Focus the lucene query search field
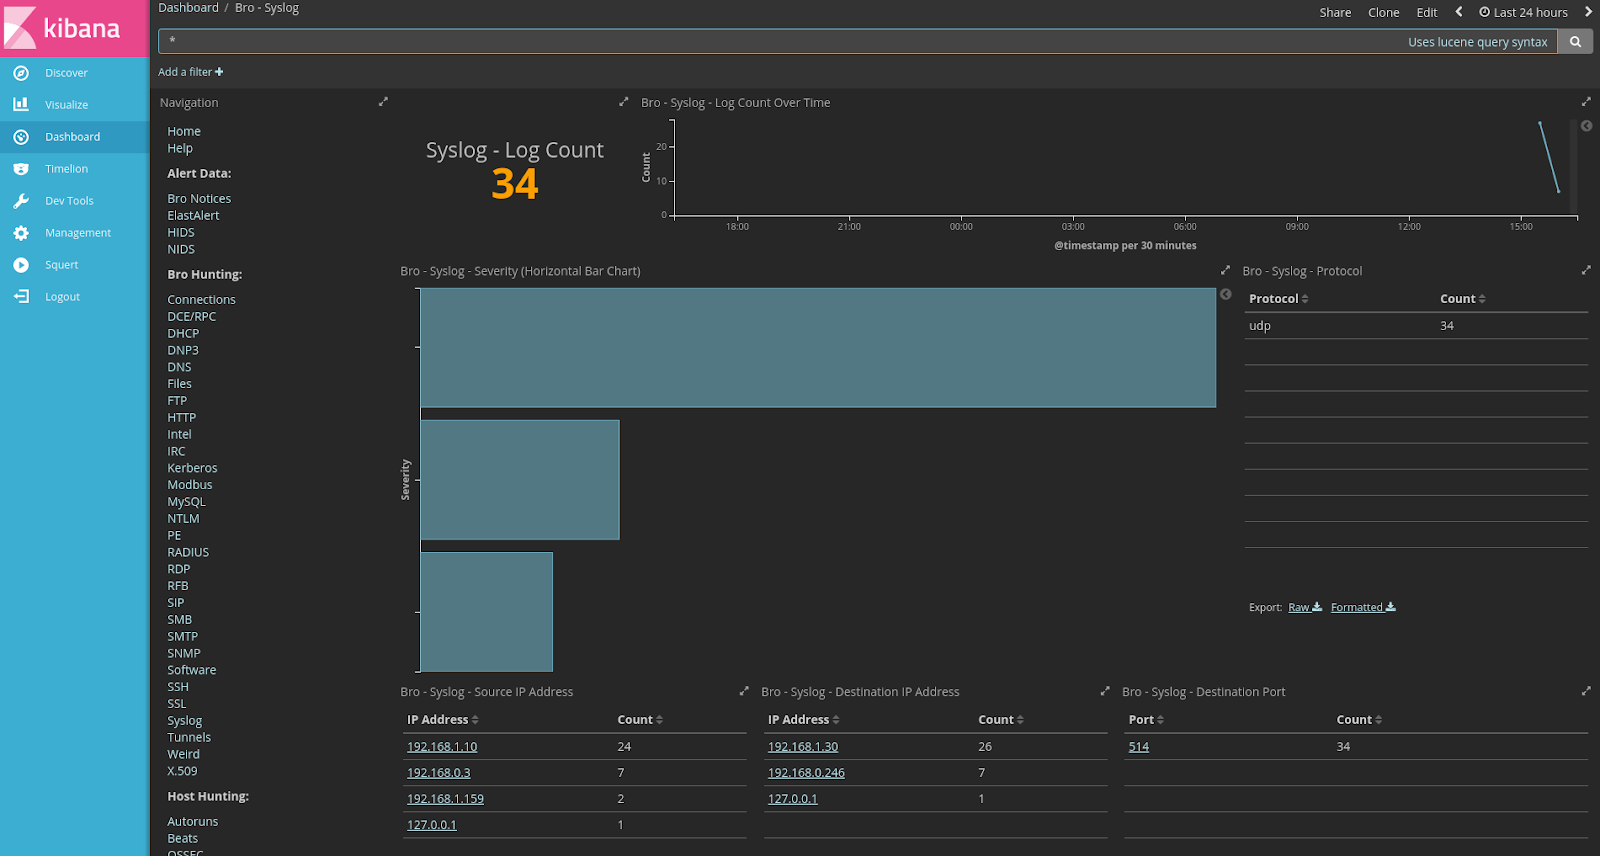Viewport: 1600px width, 856px height. (x=858, y=42)
